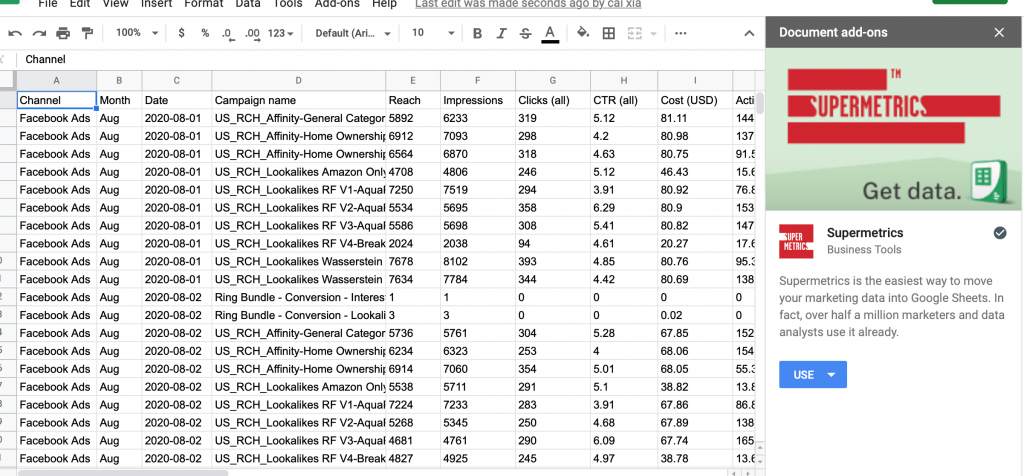Toggle Strikethrough formatting
This screenshot has width=1024, height=476.
[x=526, y=33]
